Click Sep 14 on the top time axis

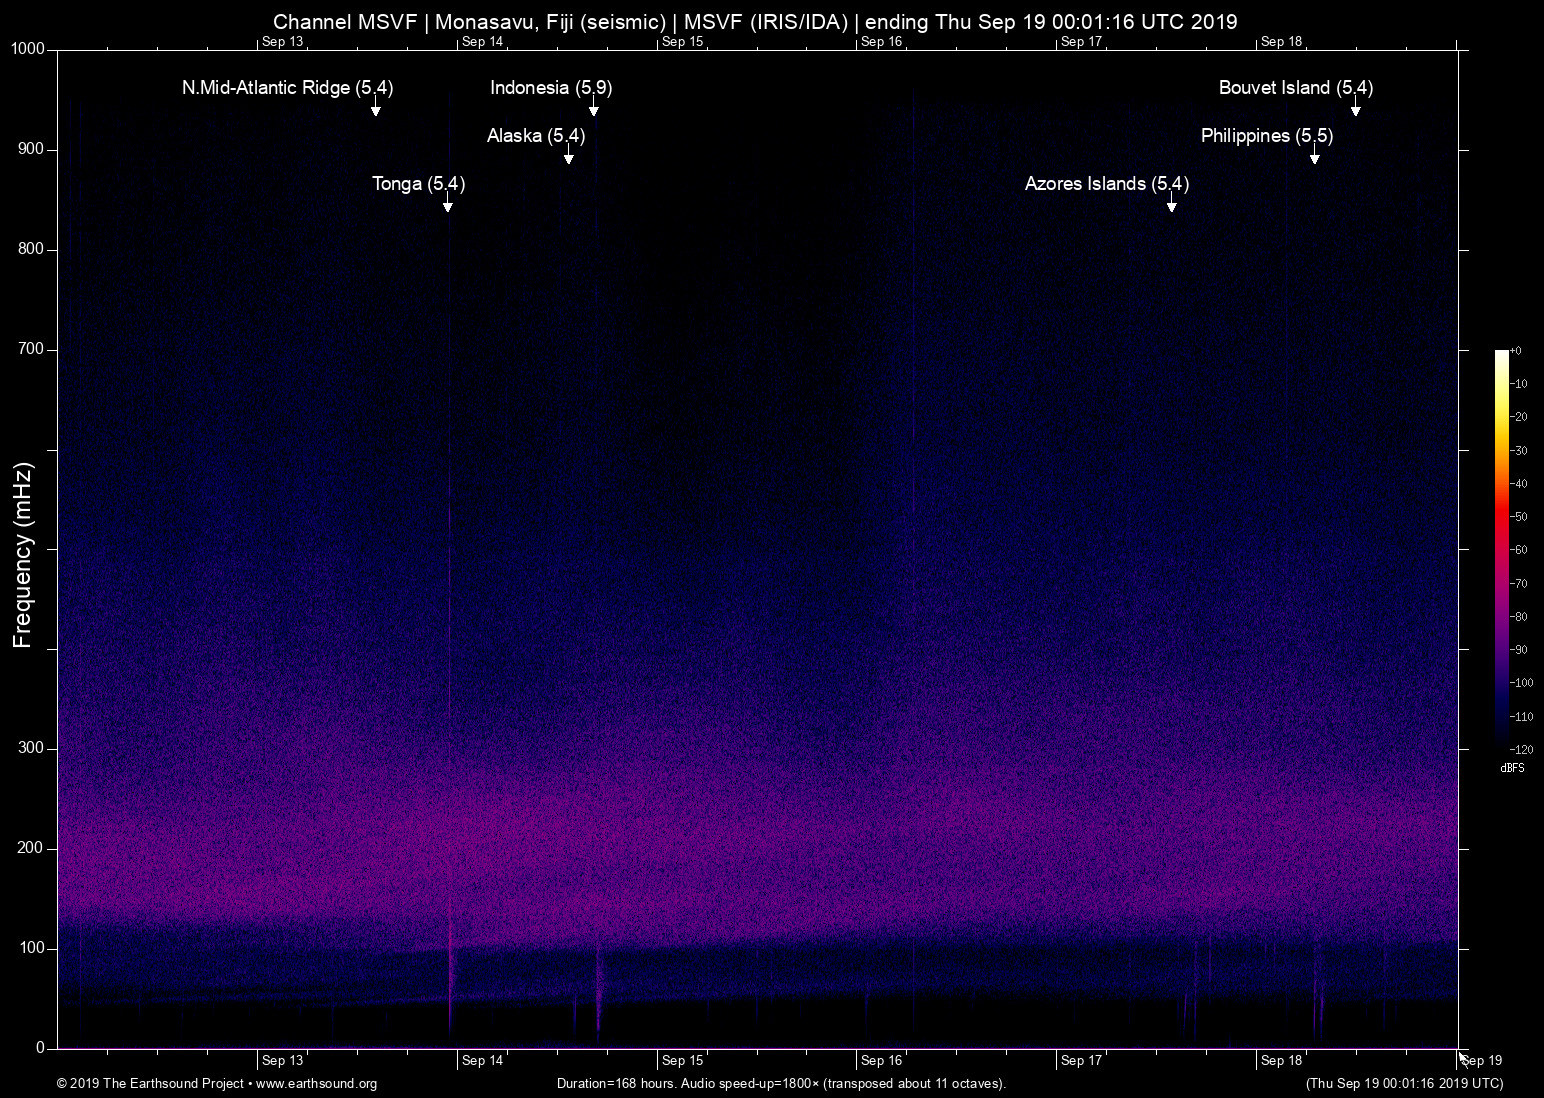point(482,42)
